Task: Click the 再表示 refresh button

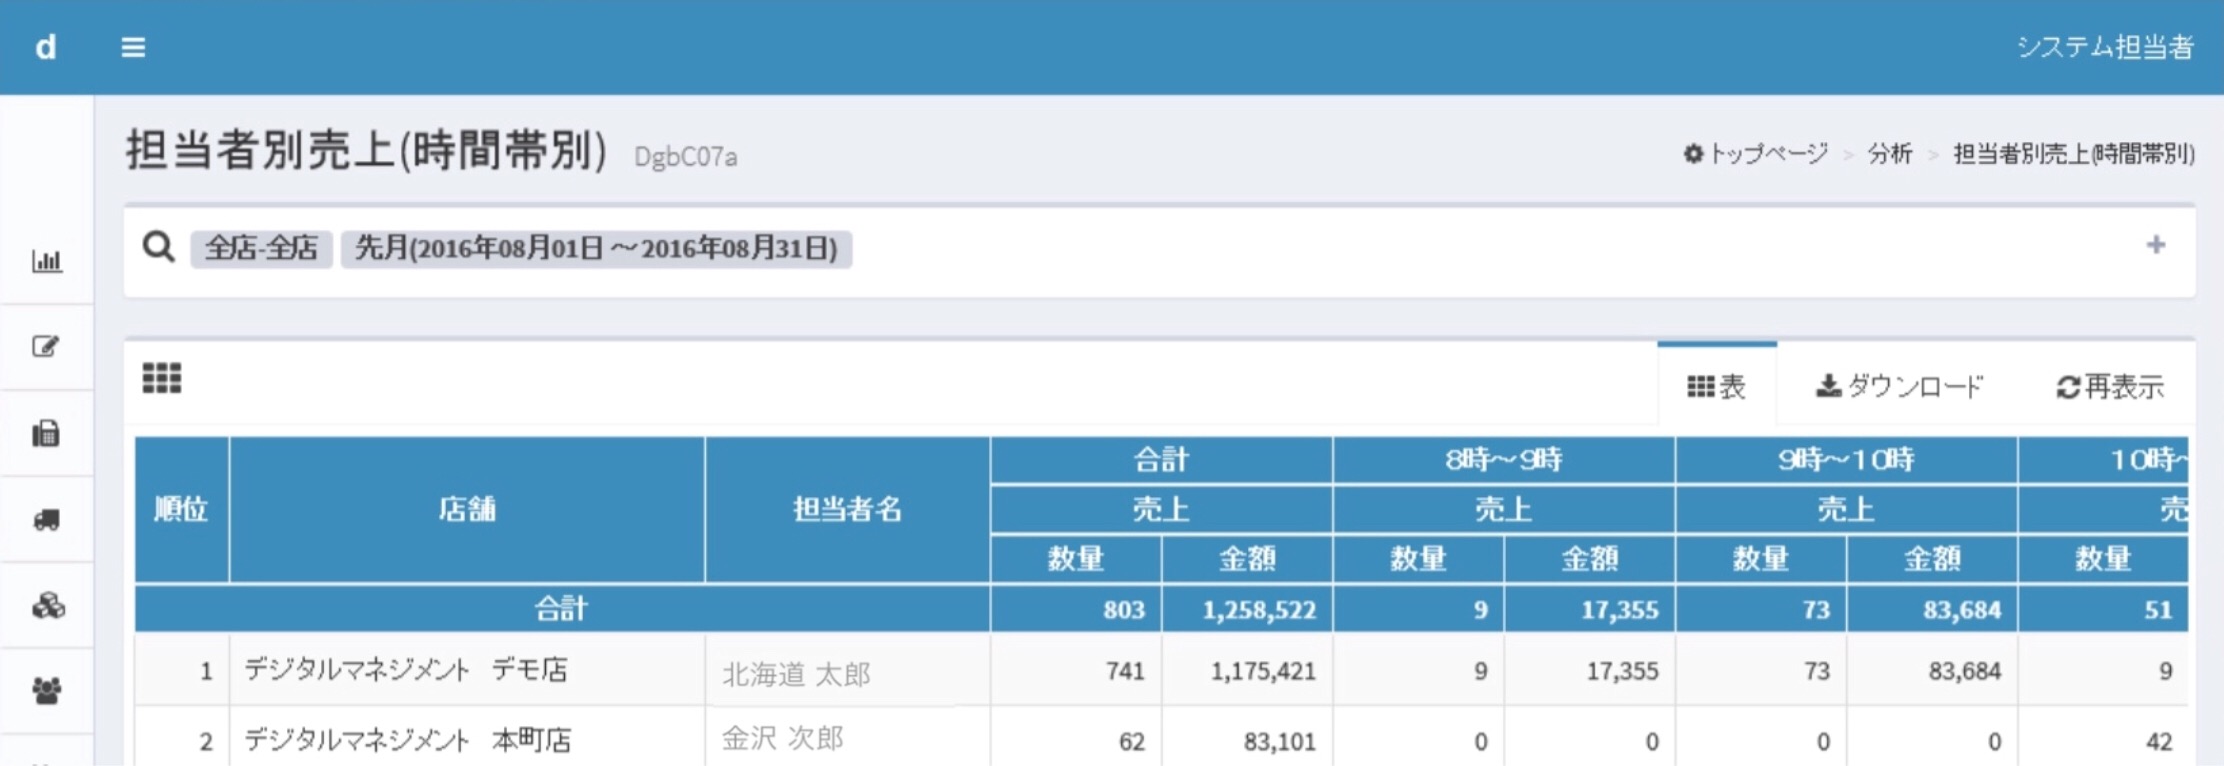Action: tap(2110, 386)
